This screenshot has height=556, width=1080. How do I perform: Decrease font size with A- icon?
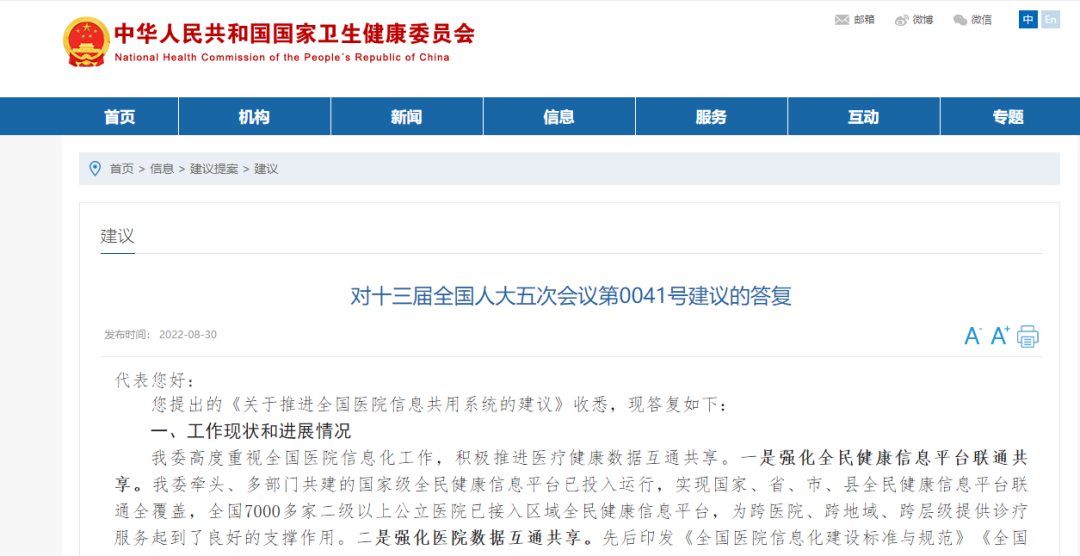pos(973,336)
